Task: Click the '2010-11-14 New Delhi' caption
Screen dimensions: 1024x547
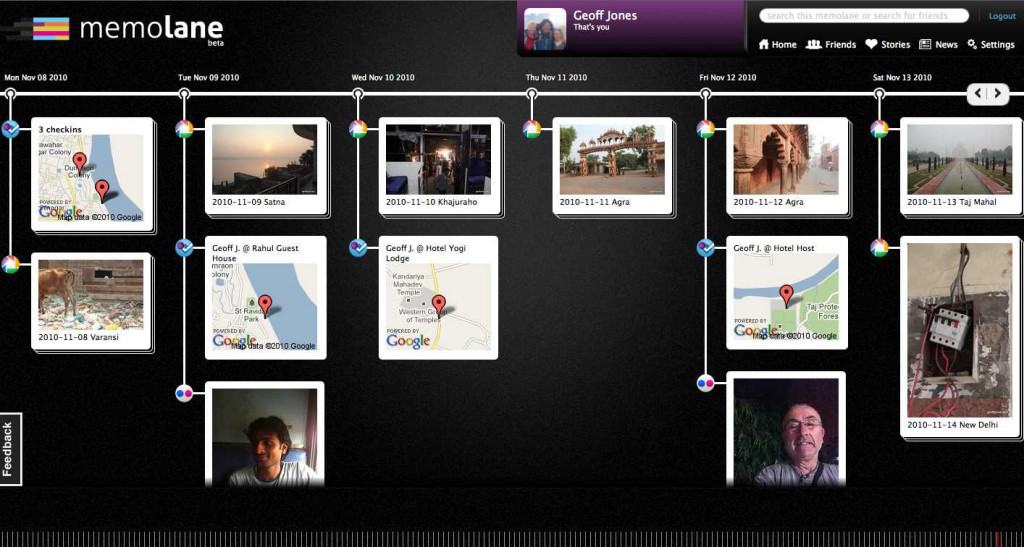Action: point(952,425)
